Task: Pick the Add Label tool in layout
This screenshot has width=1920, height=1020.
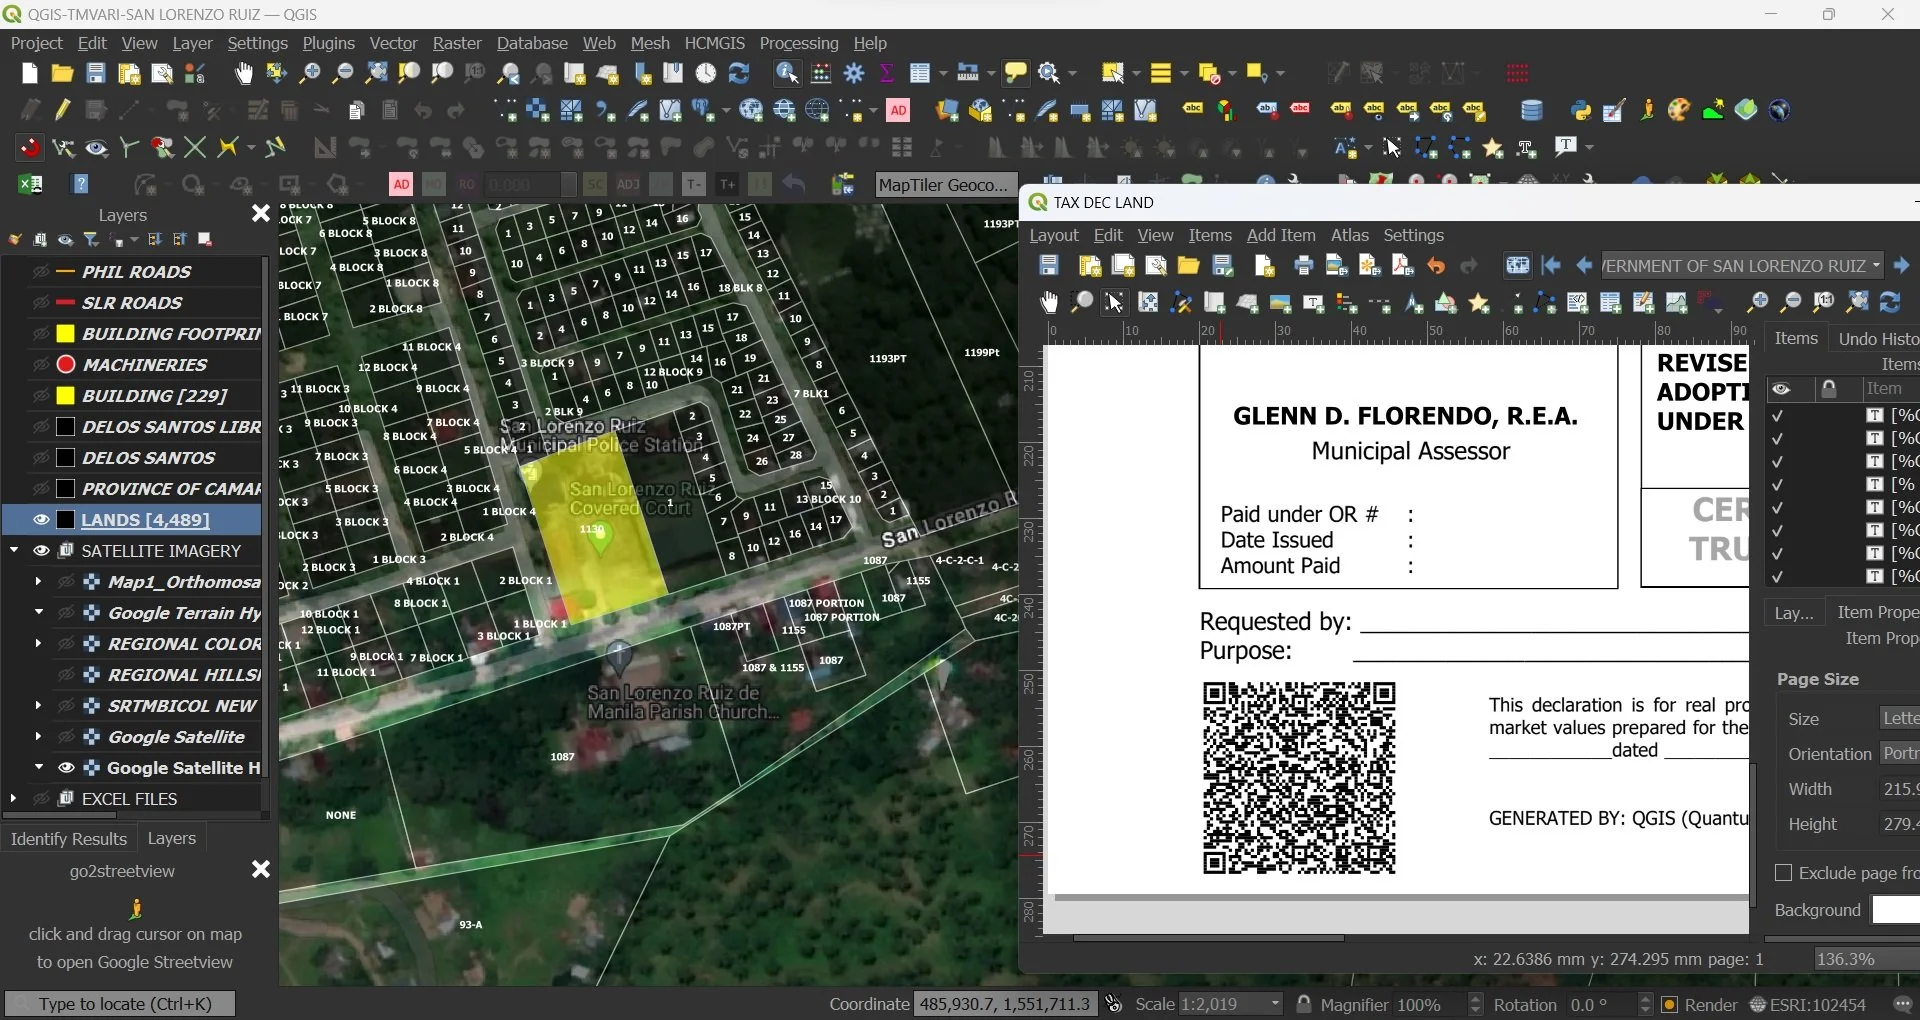Action: pyautogui.click(x=1314, y=303)
